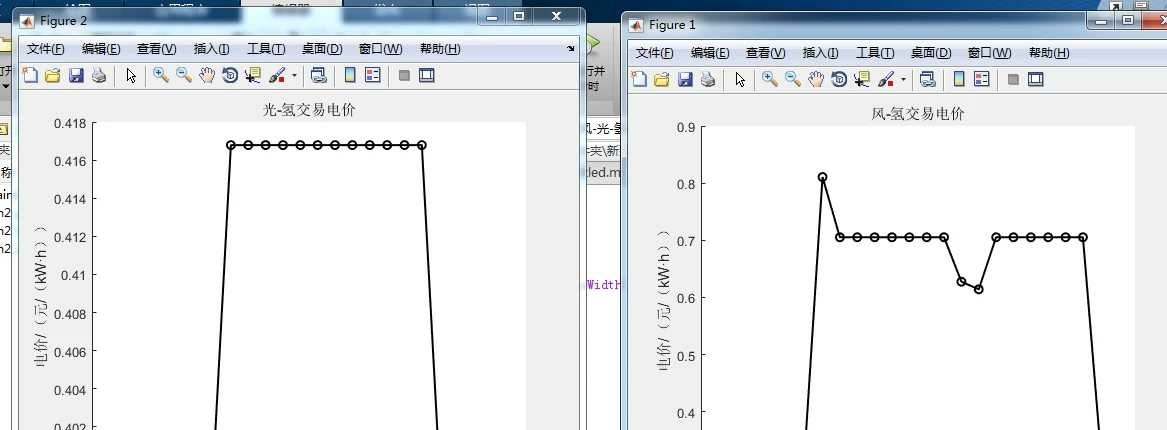Screen dimensions: 1167x430
Task: Click Save icon in Figure 2 toolbar
Action: click(x=76, y=75)
